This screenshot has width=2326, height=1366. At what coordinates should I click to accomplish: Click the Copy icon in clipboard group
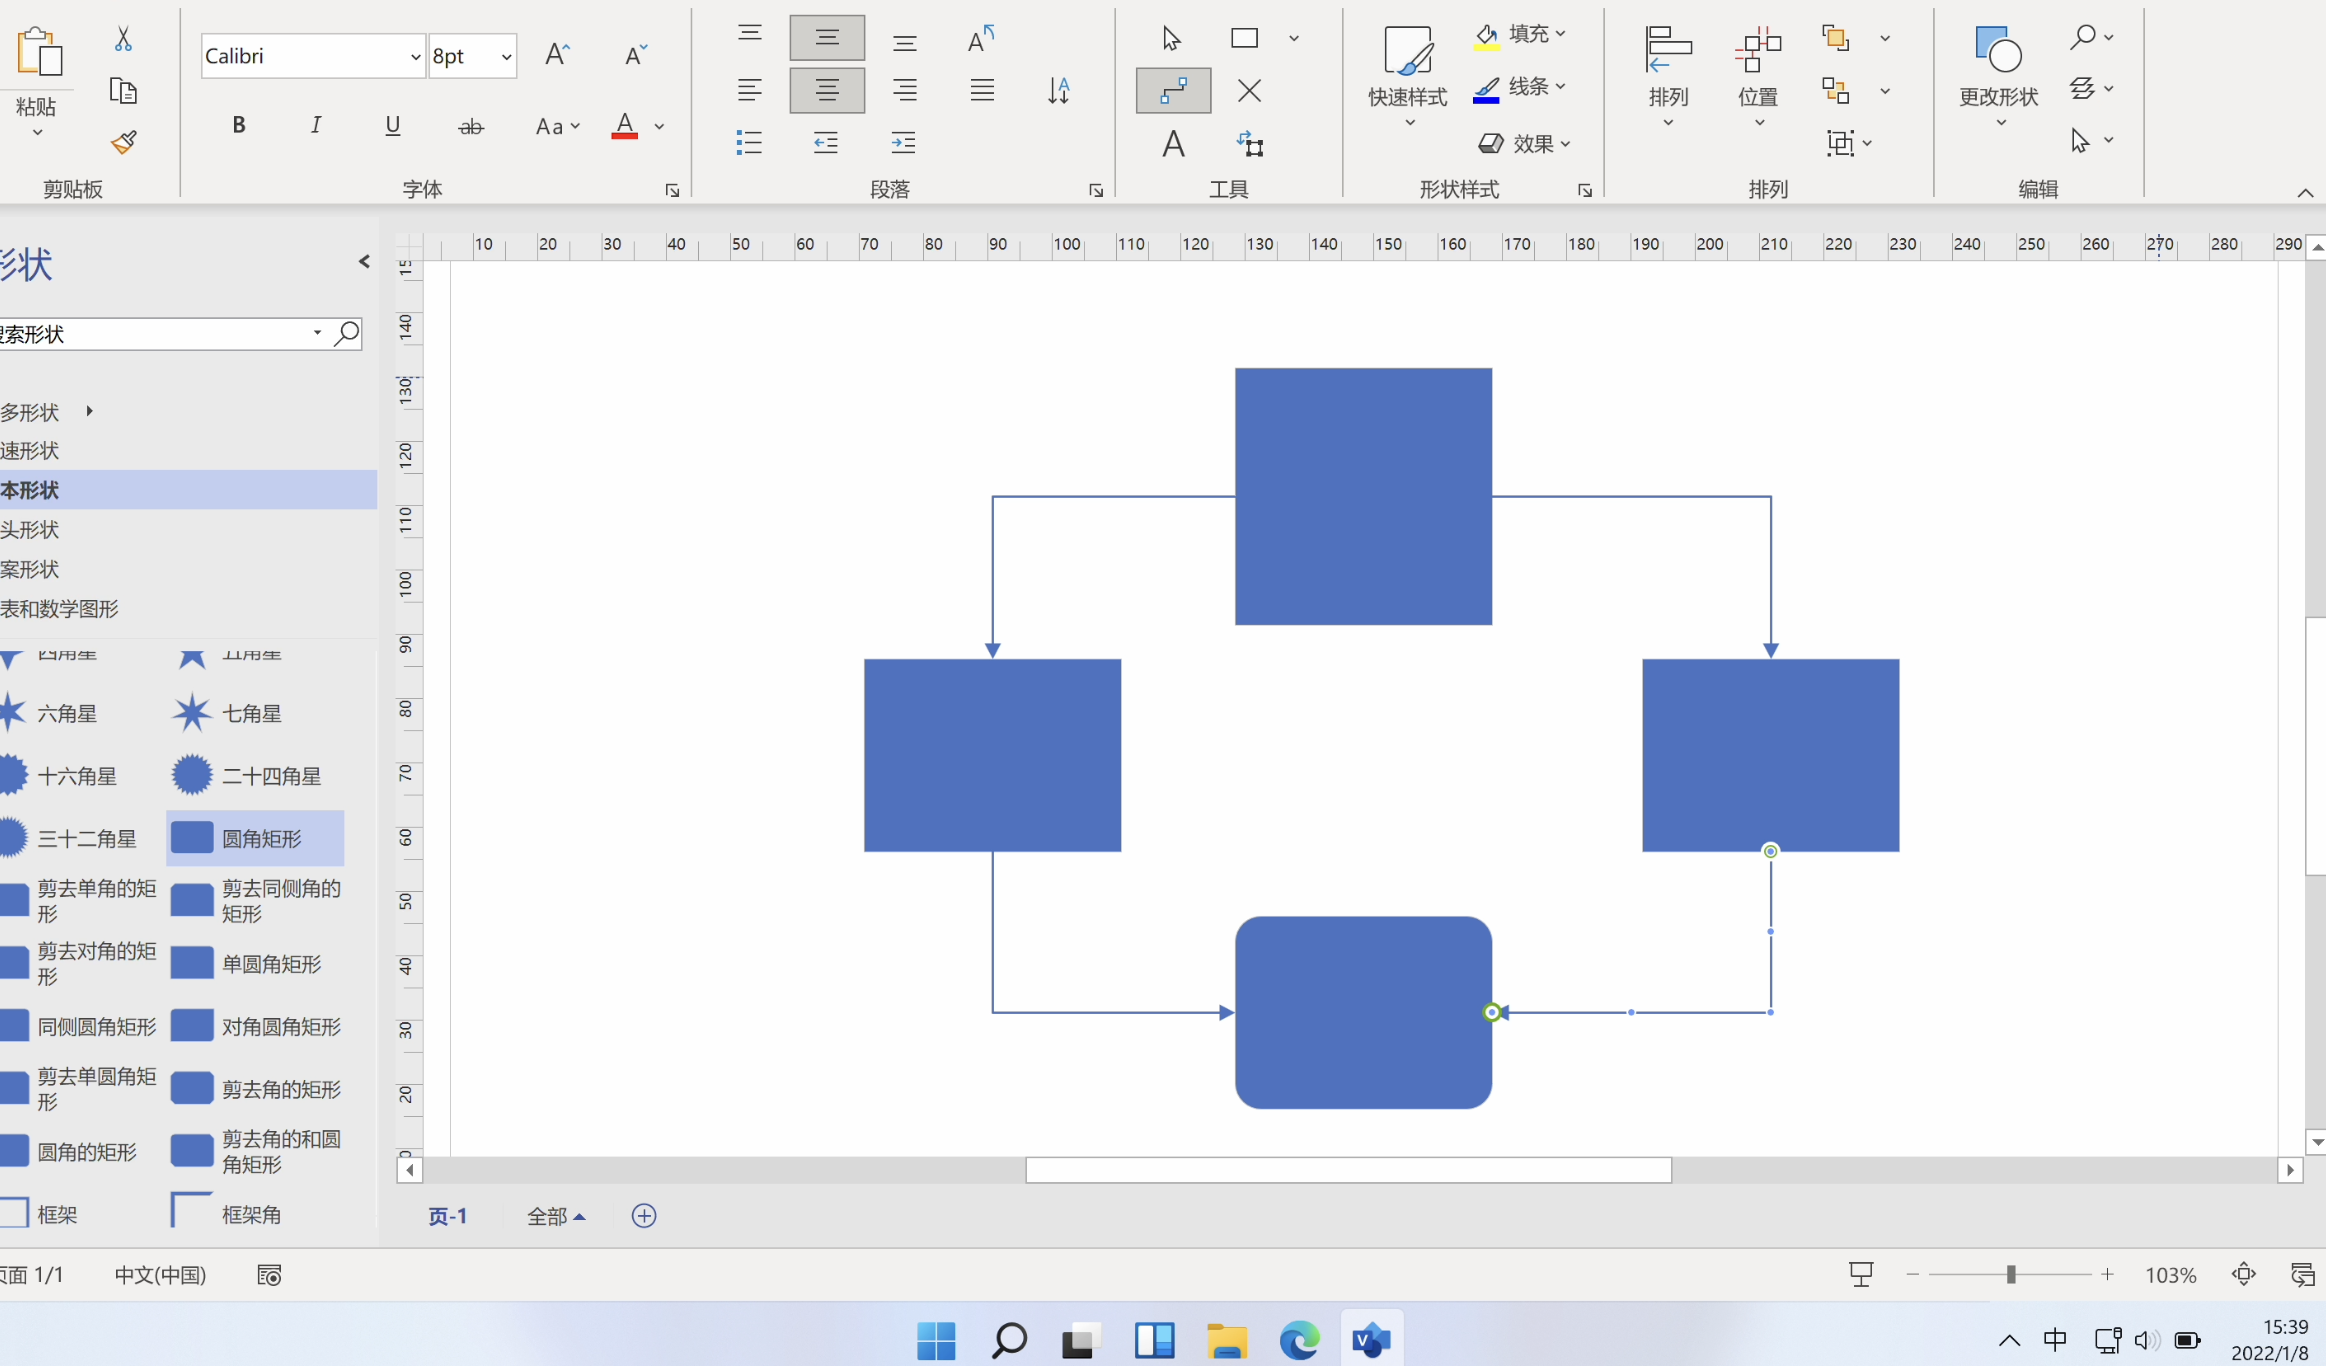(x=123, y=91)
